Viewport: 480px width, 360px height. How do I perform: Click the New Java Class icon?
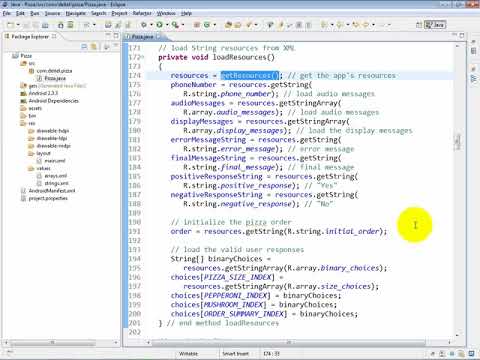click(x=207, y=25)
